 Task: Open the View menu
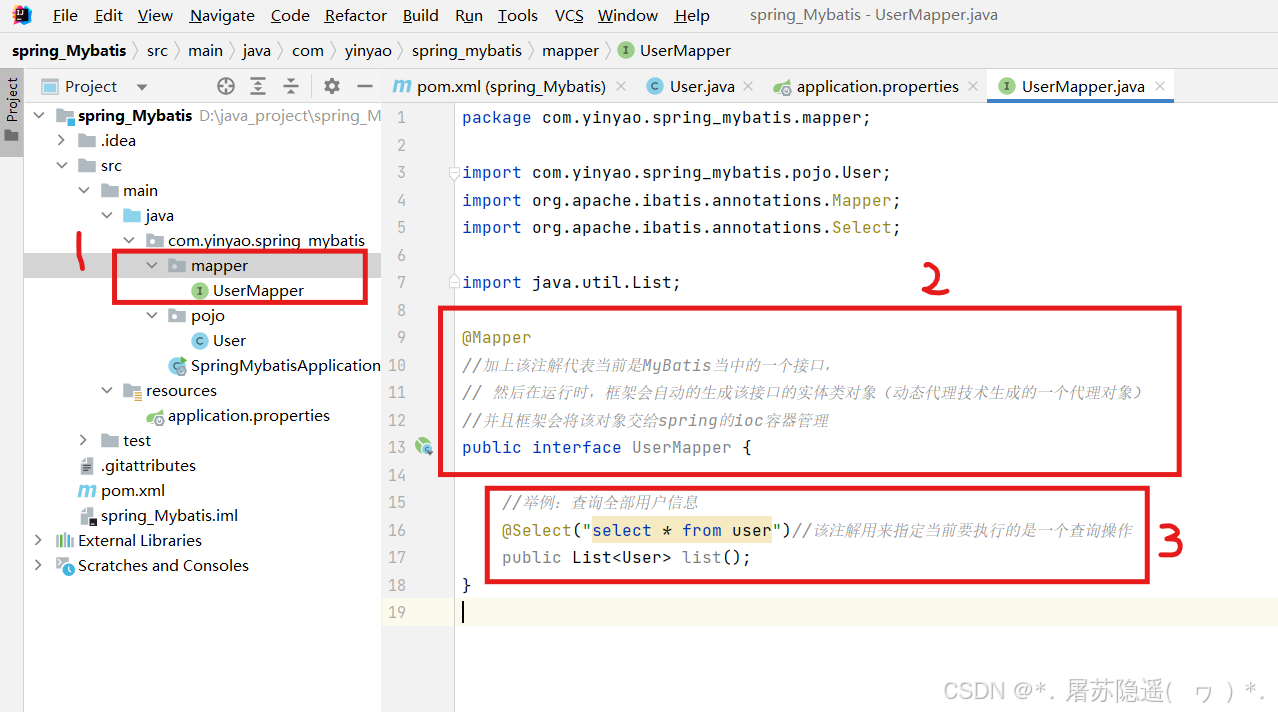[x=155, y=15]
